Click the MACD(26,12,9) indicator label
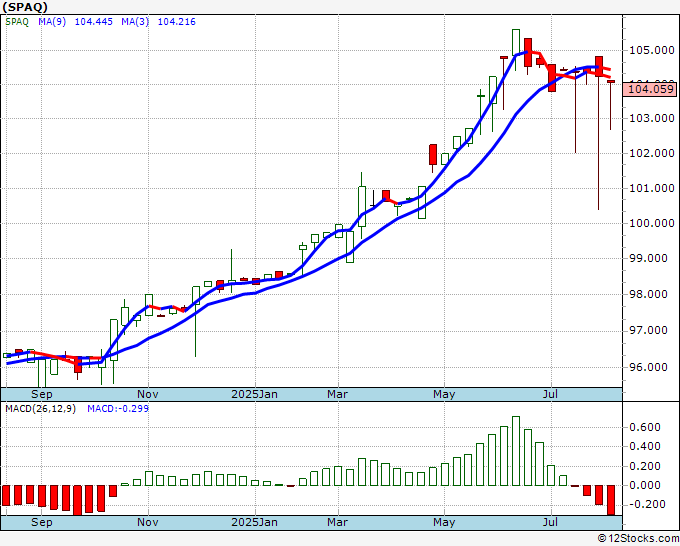The width and height of the screenshot is (680, 546). click(x=40, y=409)
